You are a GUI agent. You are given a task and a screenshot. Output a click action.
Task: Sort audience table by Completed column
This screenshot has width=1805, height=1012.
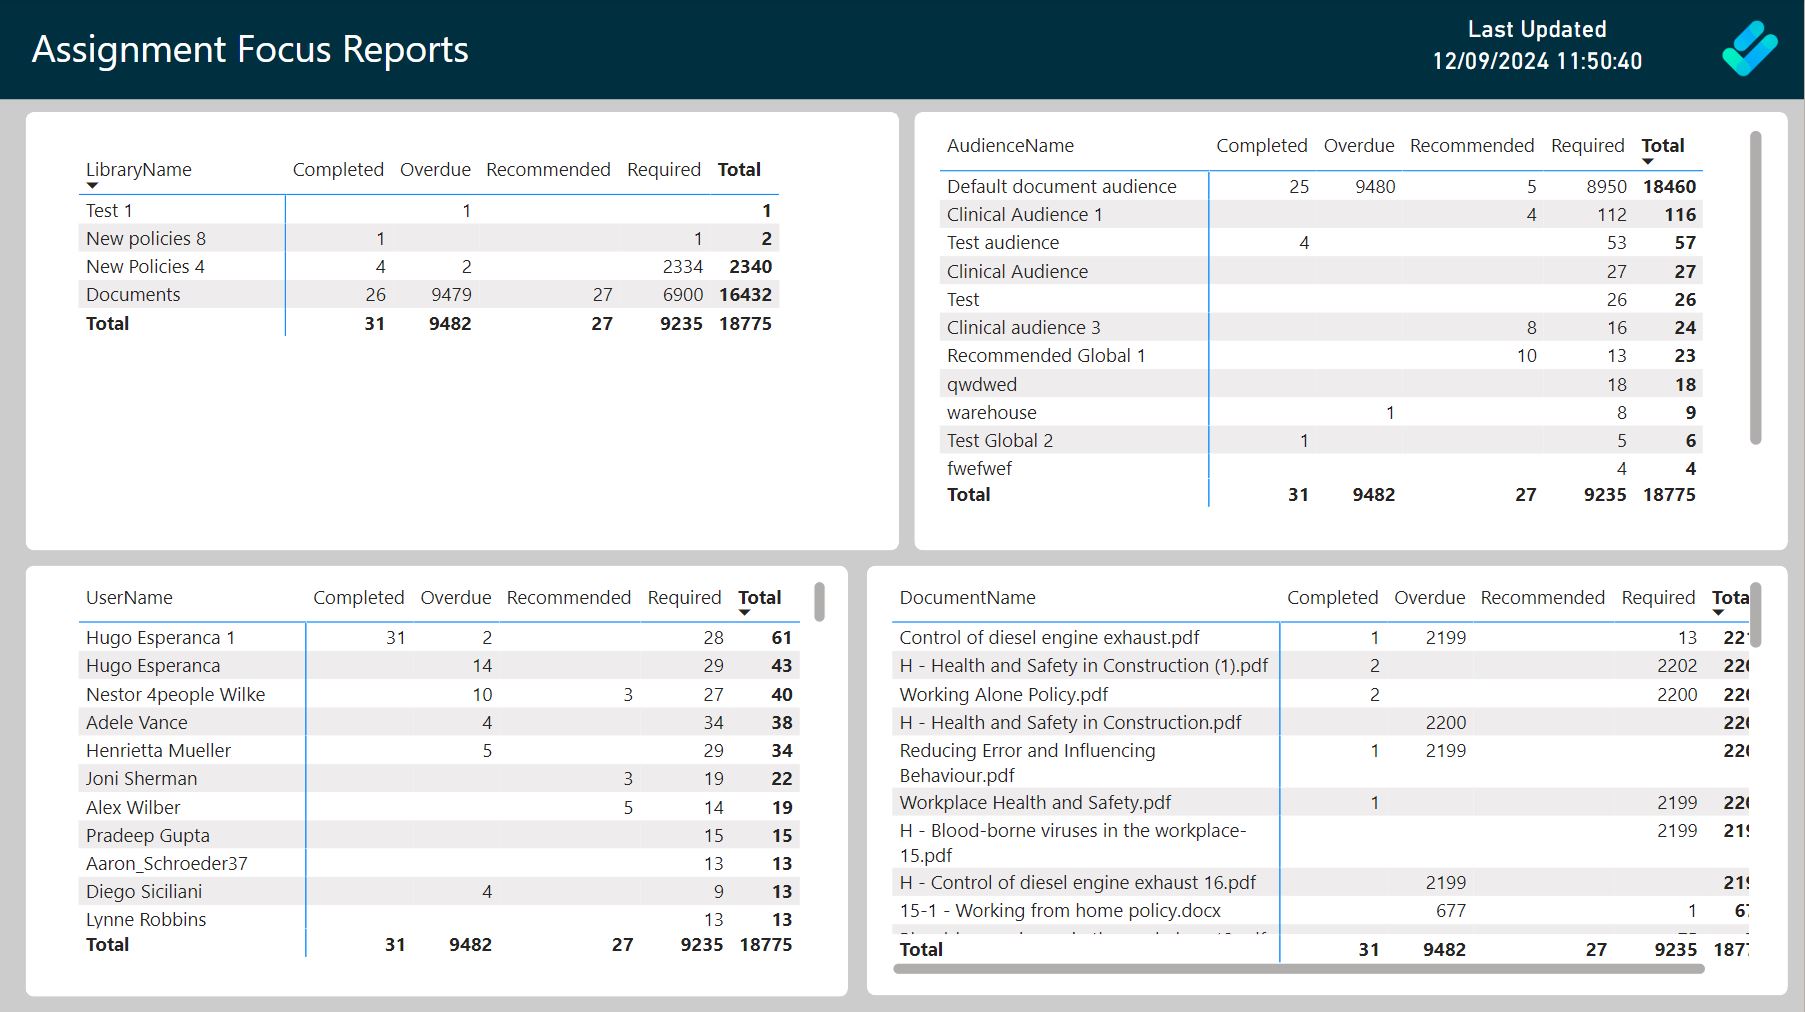point(1262,146)
